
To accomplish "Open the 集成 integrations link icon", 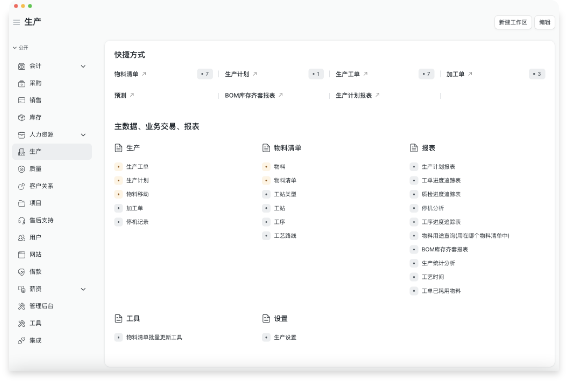I will [21, 341].
